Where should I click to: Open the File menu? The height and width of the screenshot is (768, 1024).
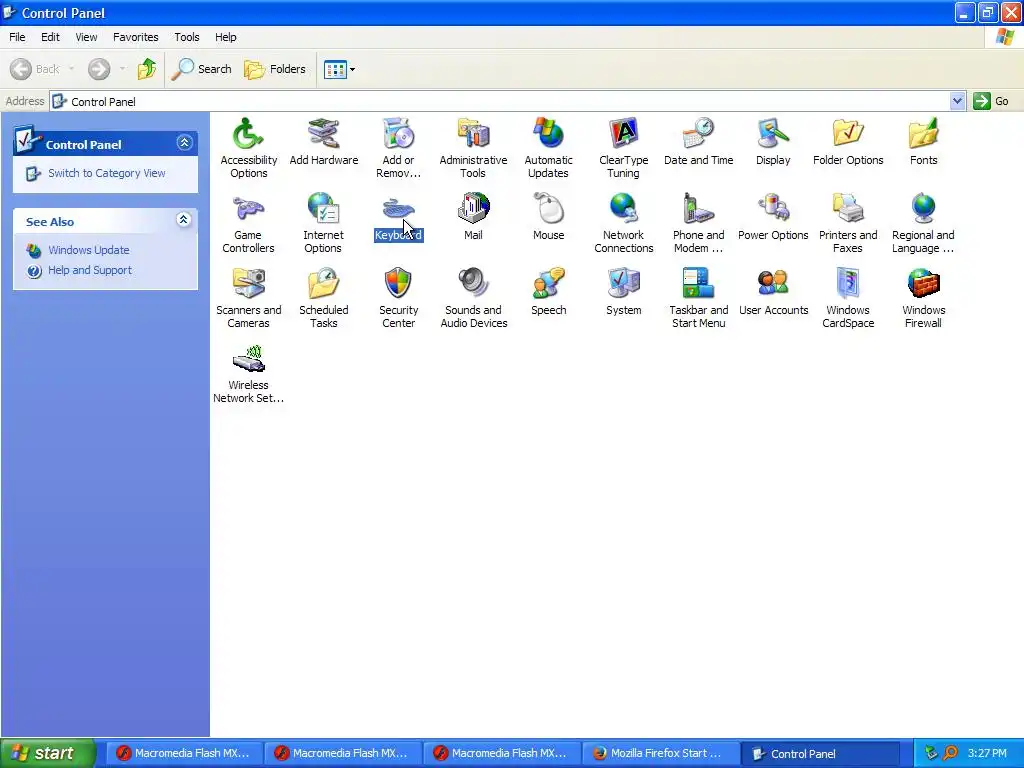pyautogui.click(x=17, y=37)
